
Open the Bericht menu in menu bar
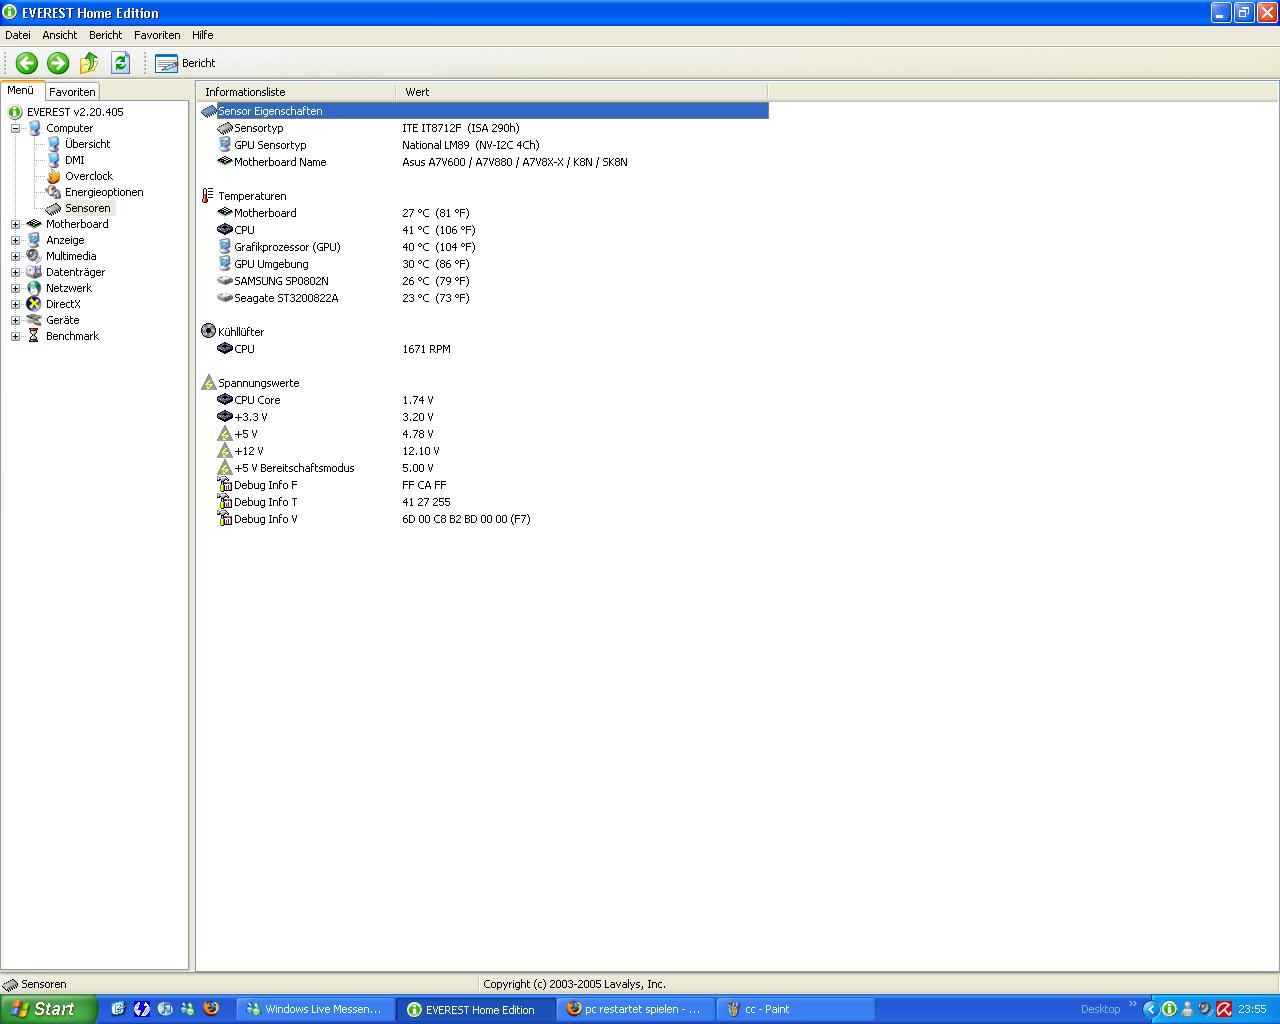pos(105,35)
